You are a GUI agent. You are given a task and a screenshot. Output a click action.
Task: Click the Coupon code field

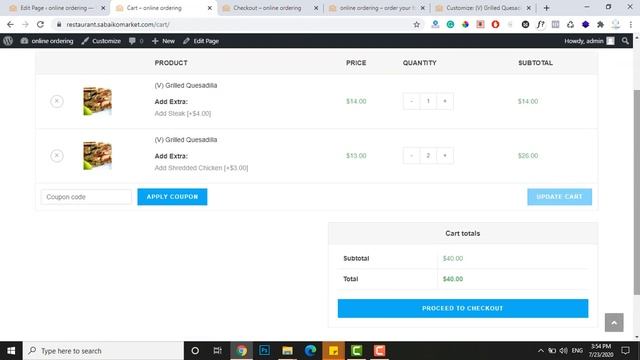point(86,197)
